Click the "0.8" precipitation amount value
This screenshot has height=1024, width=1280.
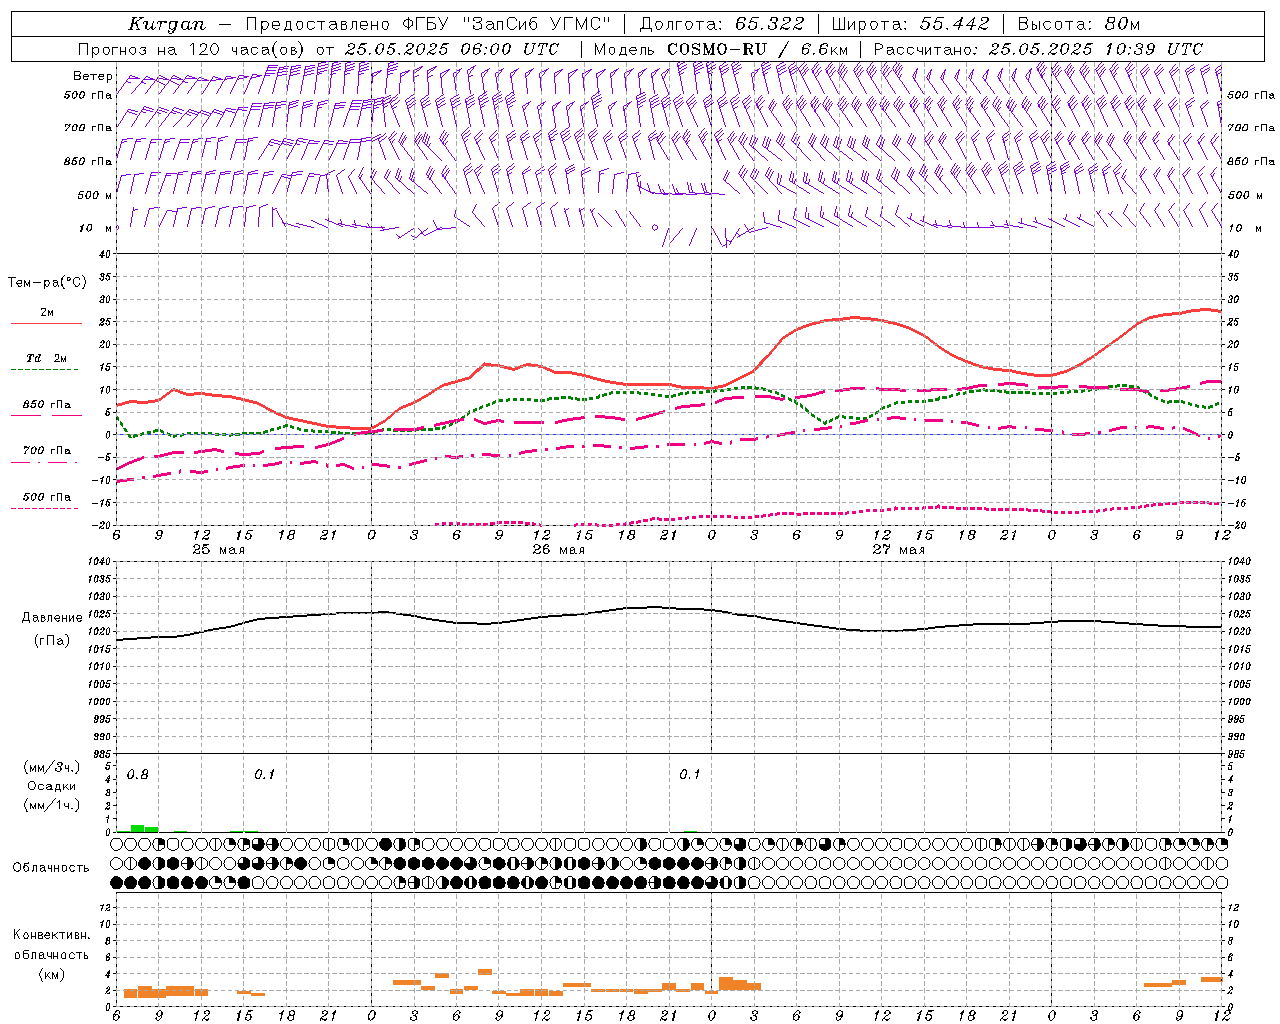click(x=138, y=775)
